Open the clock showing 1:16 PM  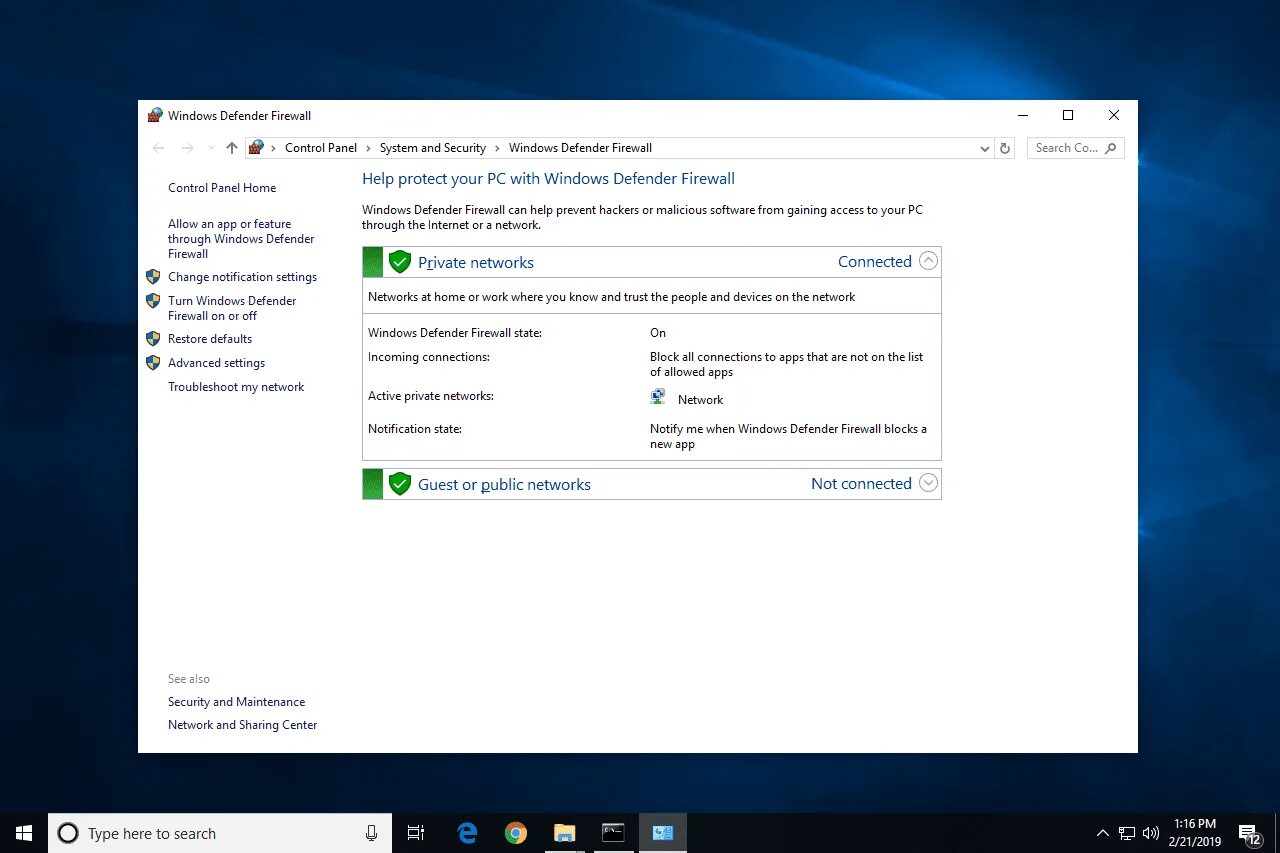tap(1195, 833)
